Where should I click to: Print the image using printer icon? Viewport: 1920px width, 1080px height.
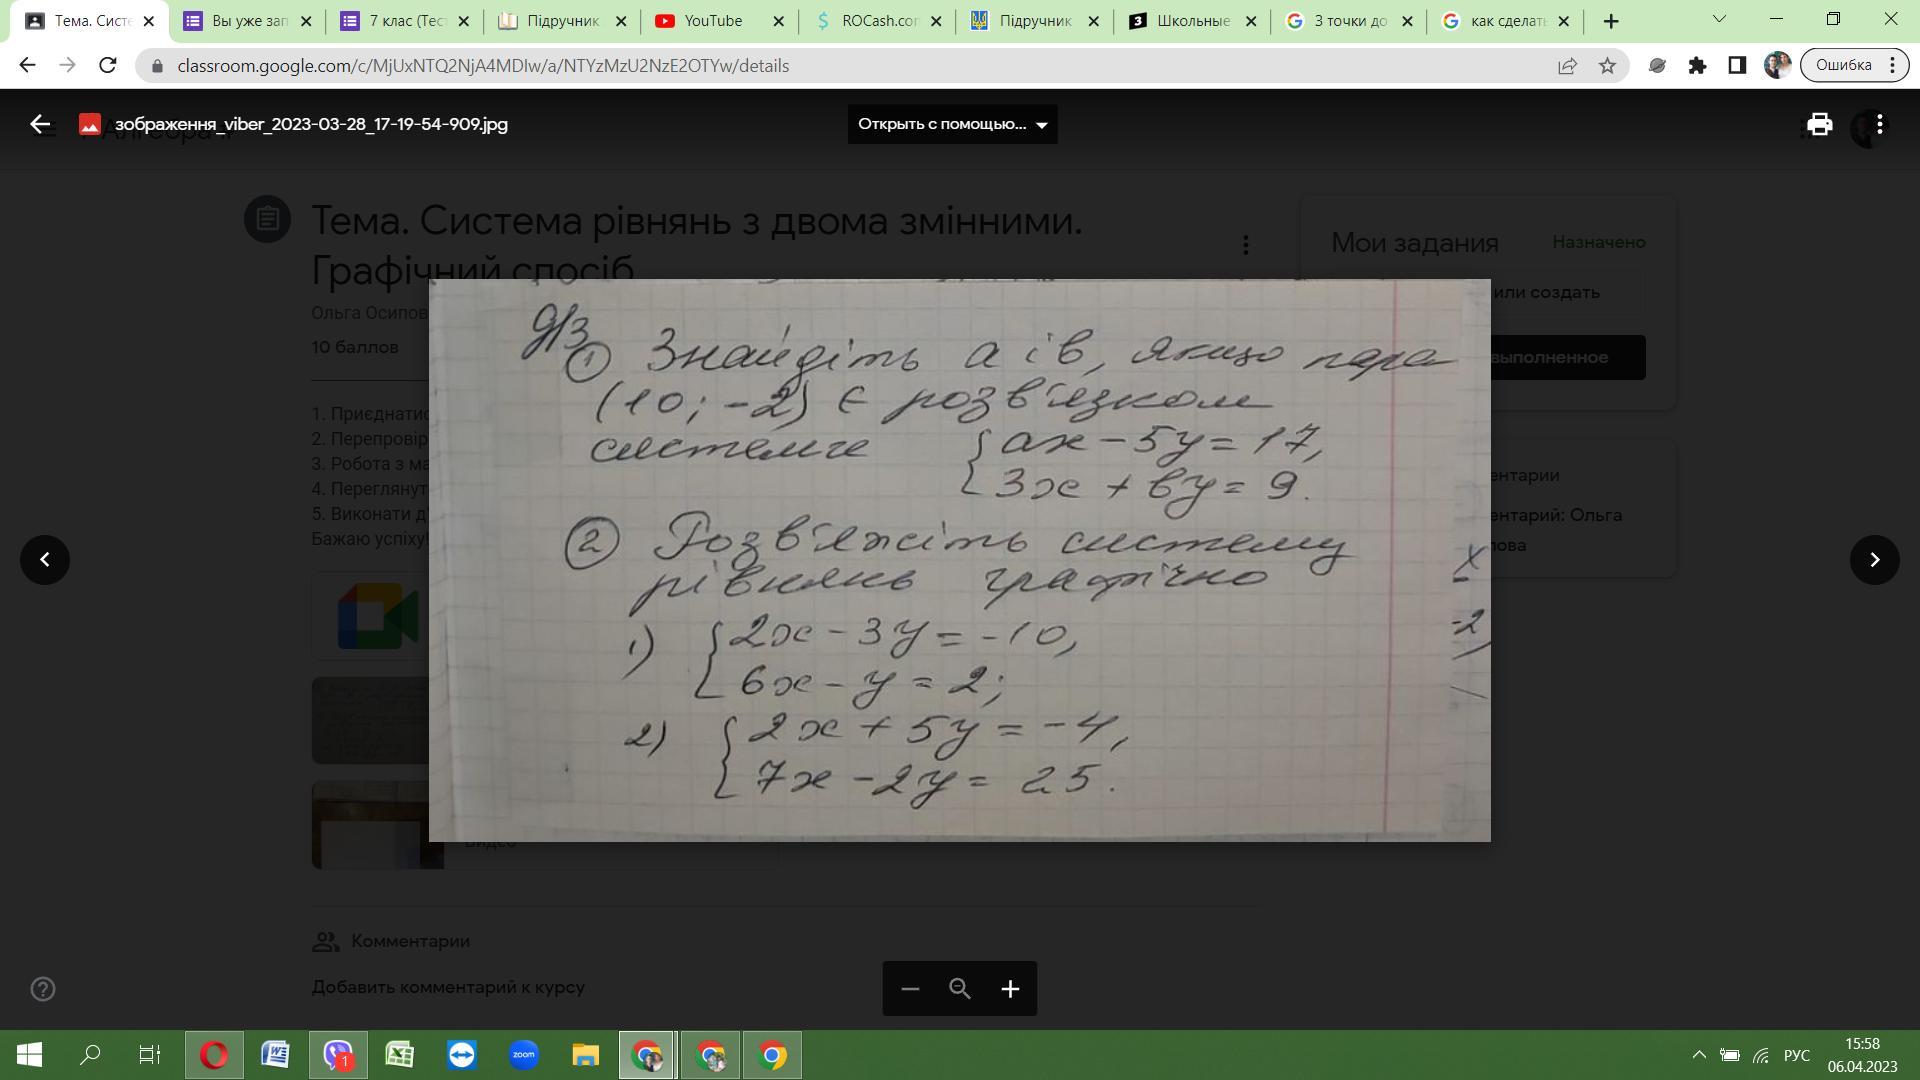[1819, 124]
